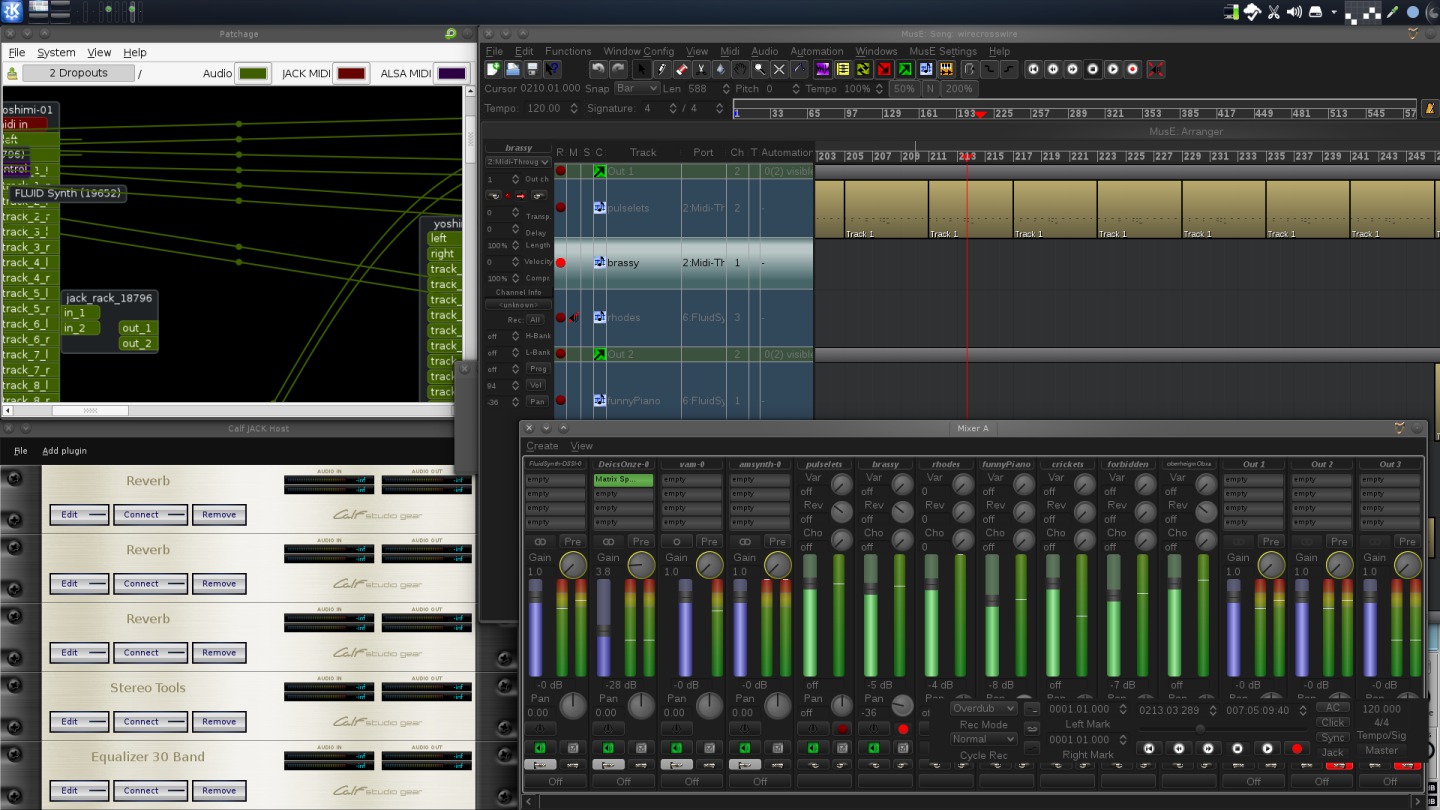Toggle record arm on the brassy track
The image size is (1440, 810).
click(560, 263)
